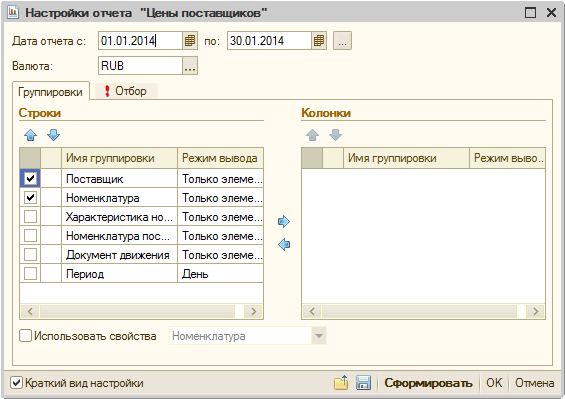Expand the Номенклатура properties dropdown

coord(319,336)
